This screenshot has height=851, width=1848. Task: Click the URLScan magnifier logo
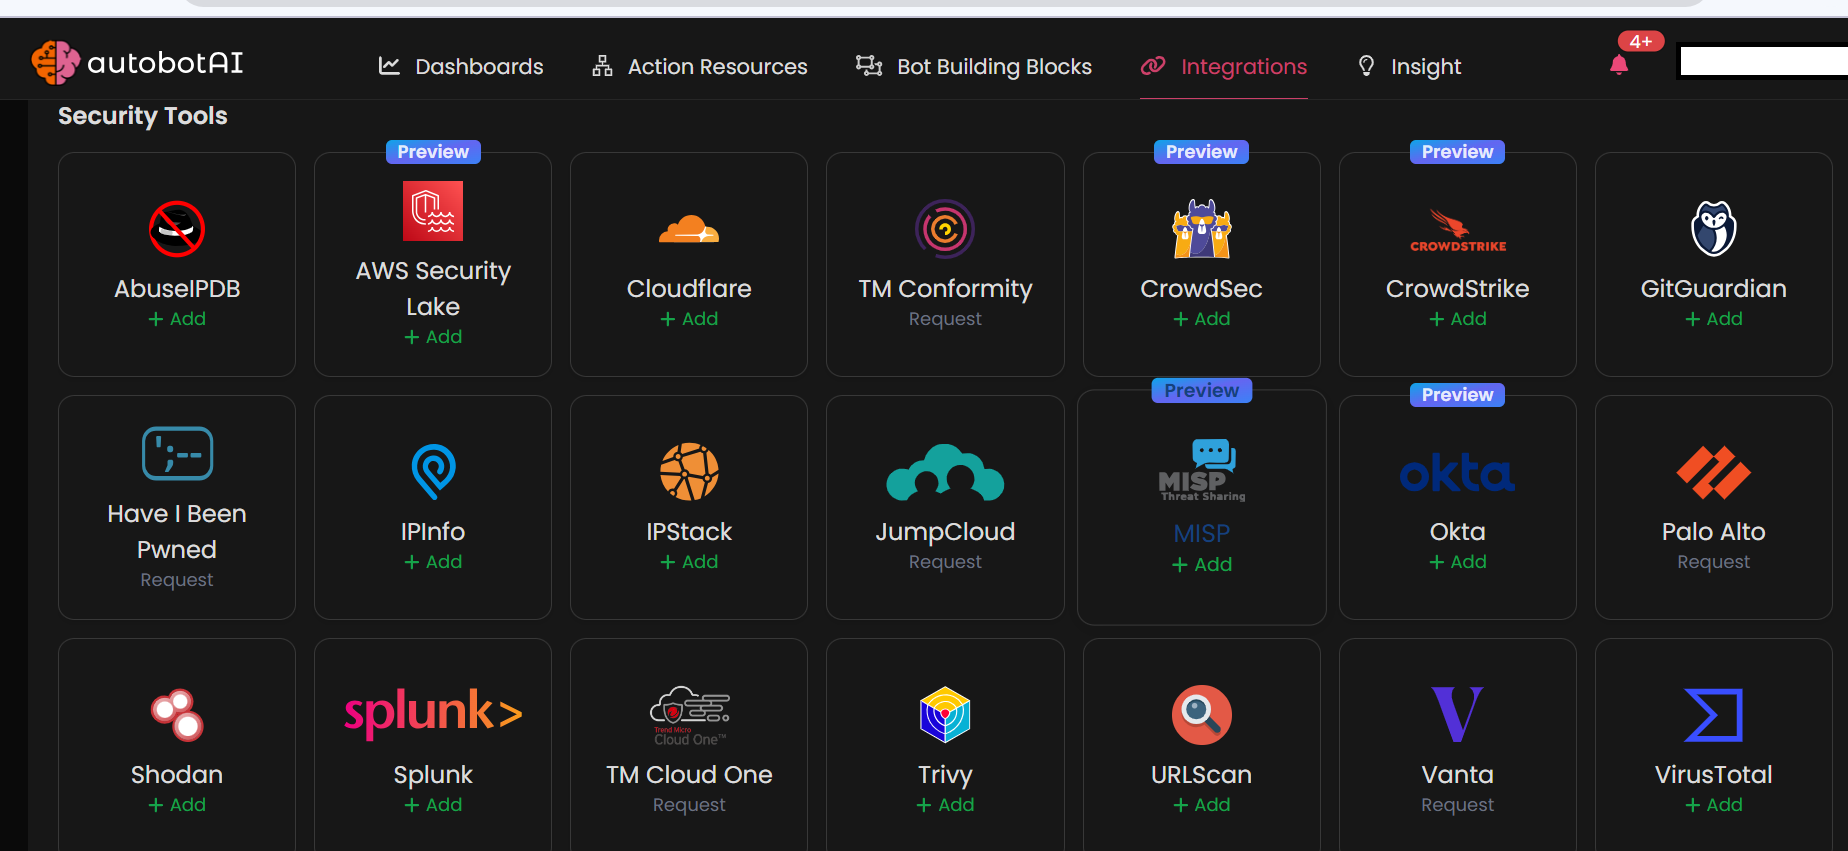click(x=1202, y=715)
